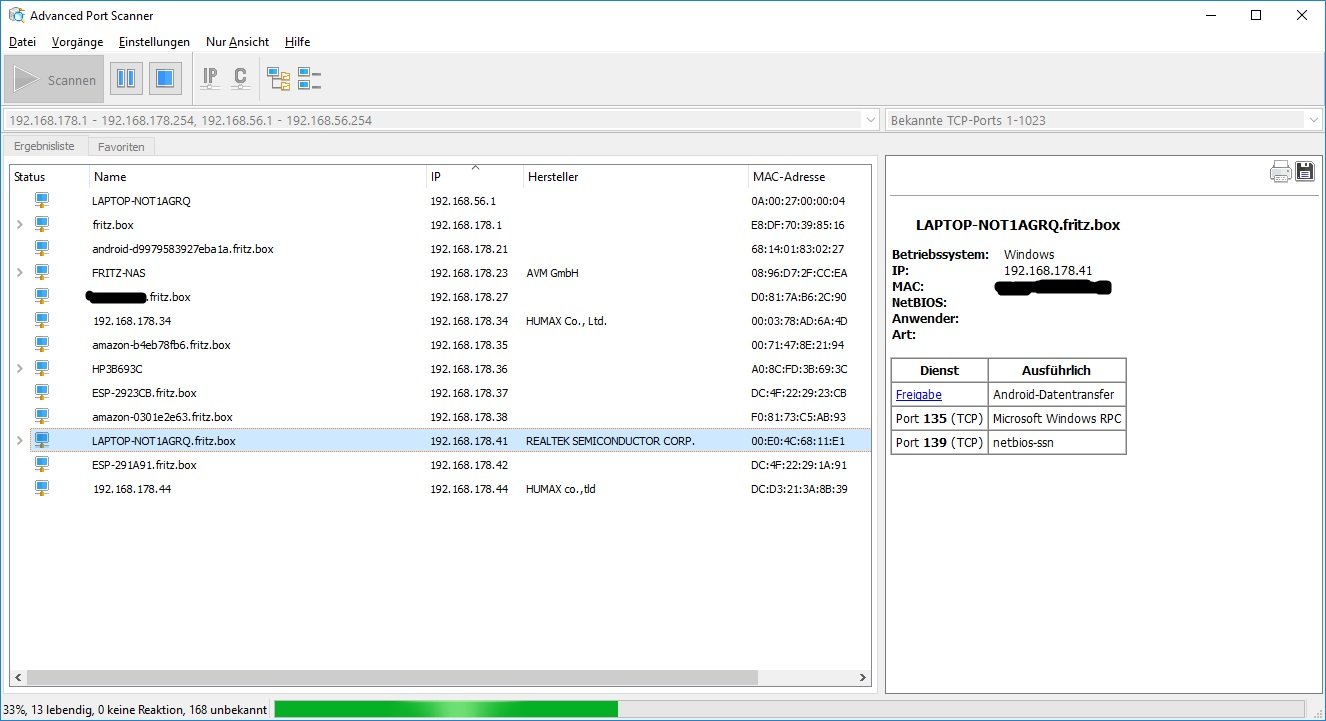This screenshot has height=721, width=1326.
Task: Open the Datei menu
Action: click(22, 42)
